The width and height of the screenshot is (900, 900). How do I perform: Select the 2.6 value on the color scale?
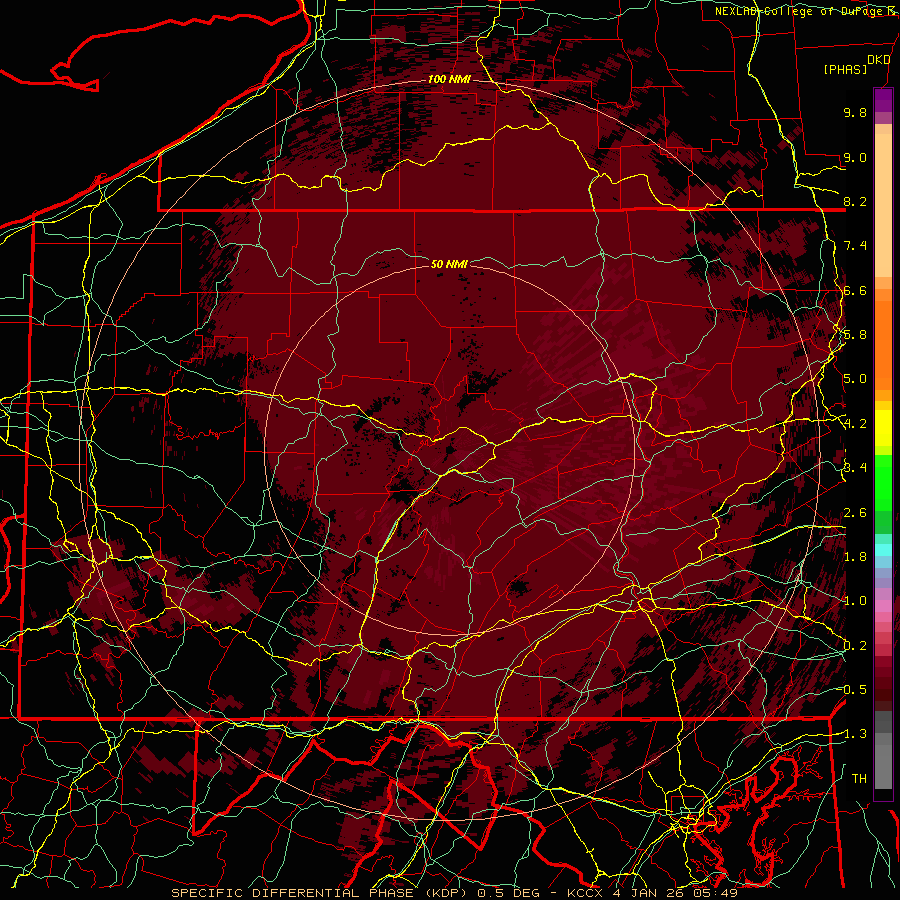click(x=855, y=513)
